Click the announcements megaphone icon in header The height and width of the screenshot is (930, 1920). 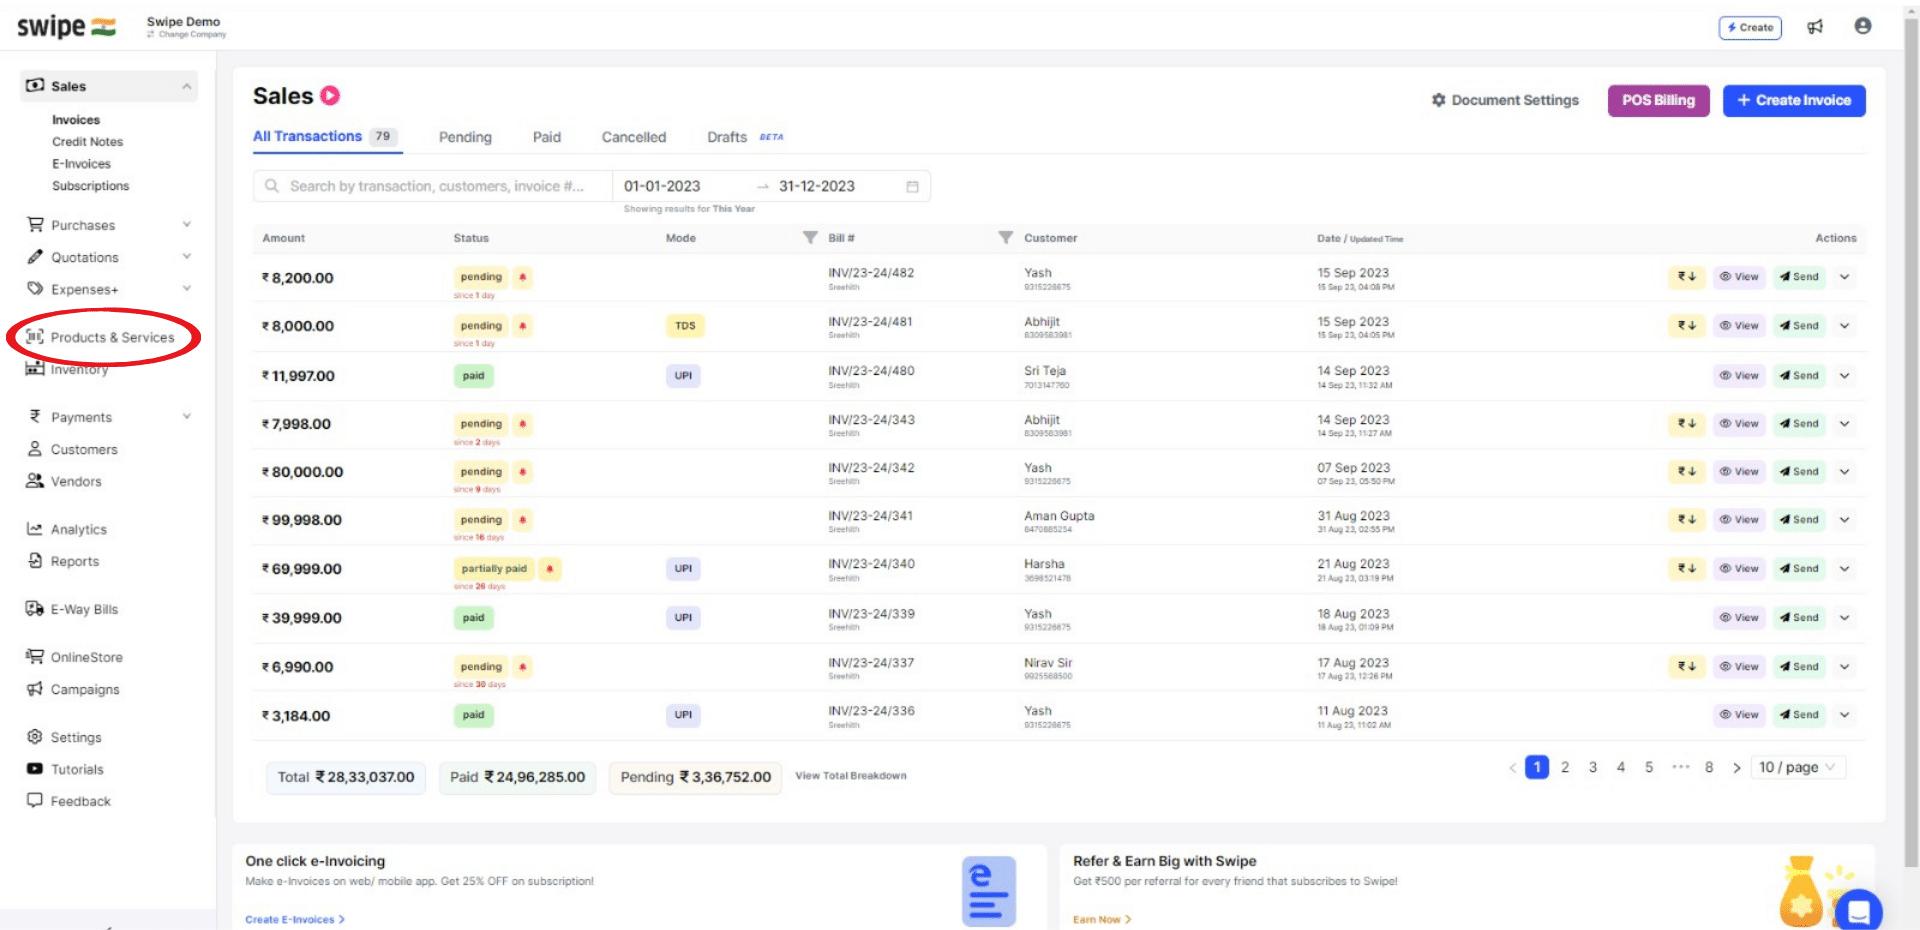1815,27
